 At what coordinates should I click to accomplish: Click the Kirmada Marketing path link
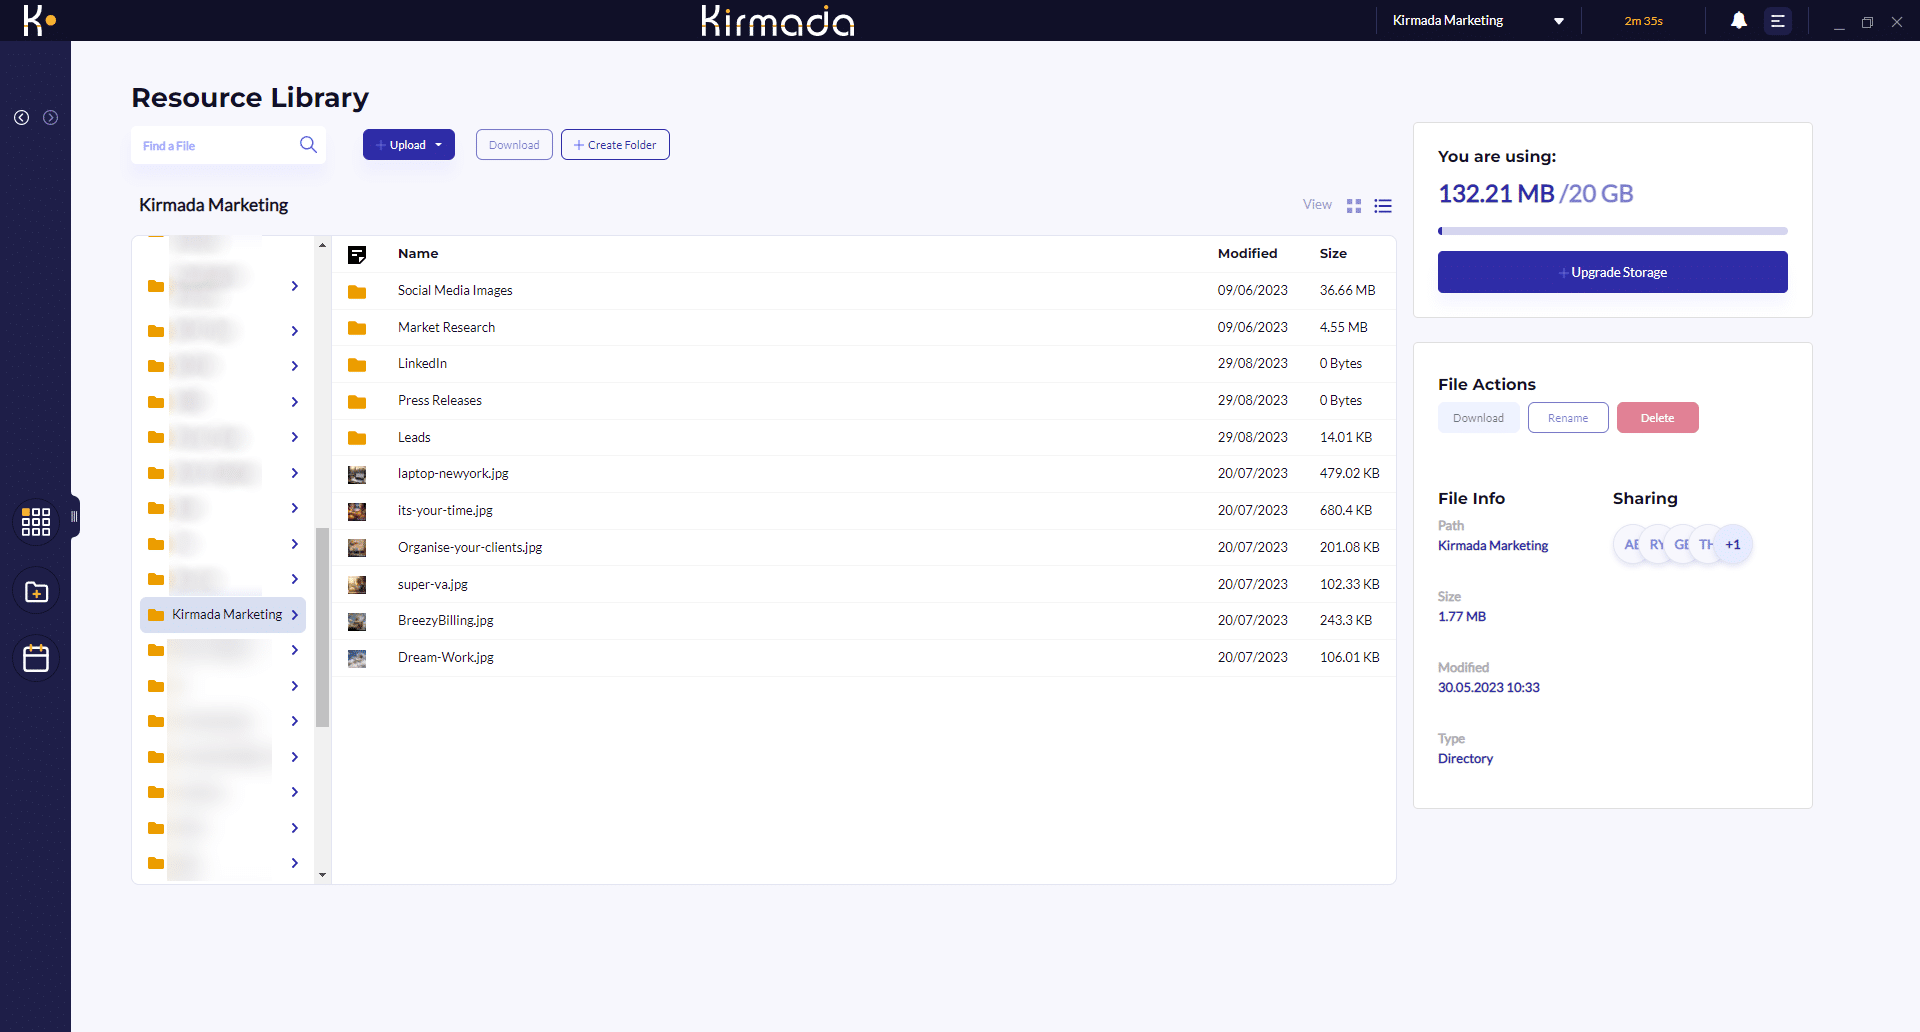[1493, 546]
